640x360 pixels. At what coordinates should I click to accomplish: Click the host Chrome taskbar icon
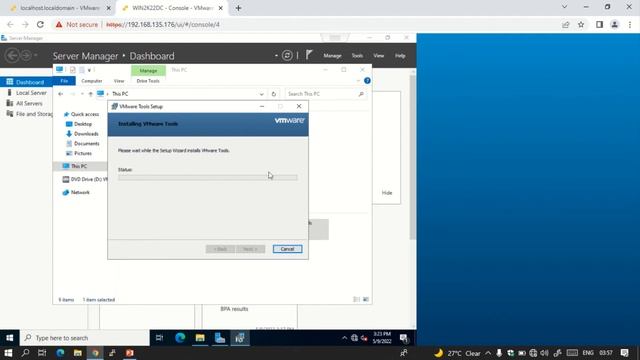click(95, 353)
